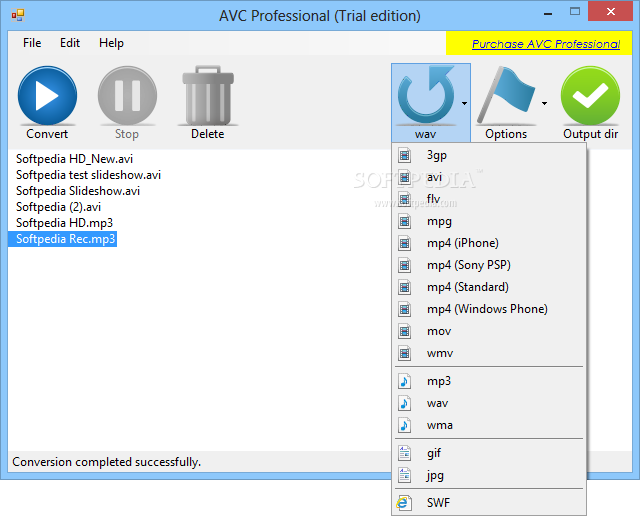The image size is (640, 516).
Task: Open the Help menu
Action: point(111,43)
